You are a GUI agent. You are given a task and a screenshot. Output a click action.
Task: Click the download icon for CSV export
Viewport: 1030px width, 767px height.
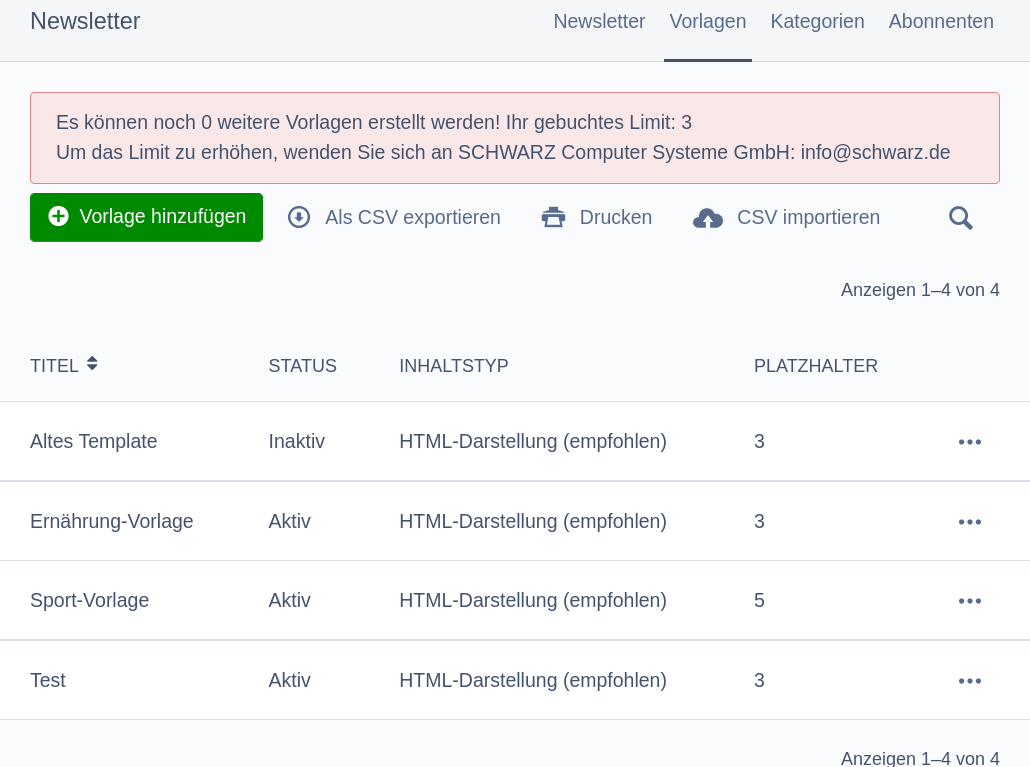[299, 217]
